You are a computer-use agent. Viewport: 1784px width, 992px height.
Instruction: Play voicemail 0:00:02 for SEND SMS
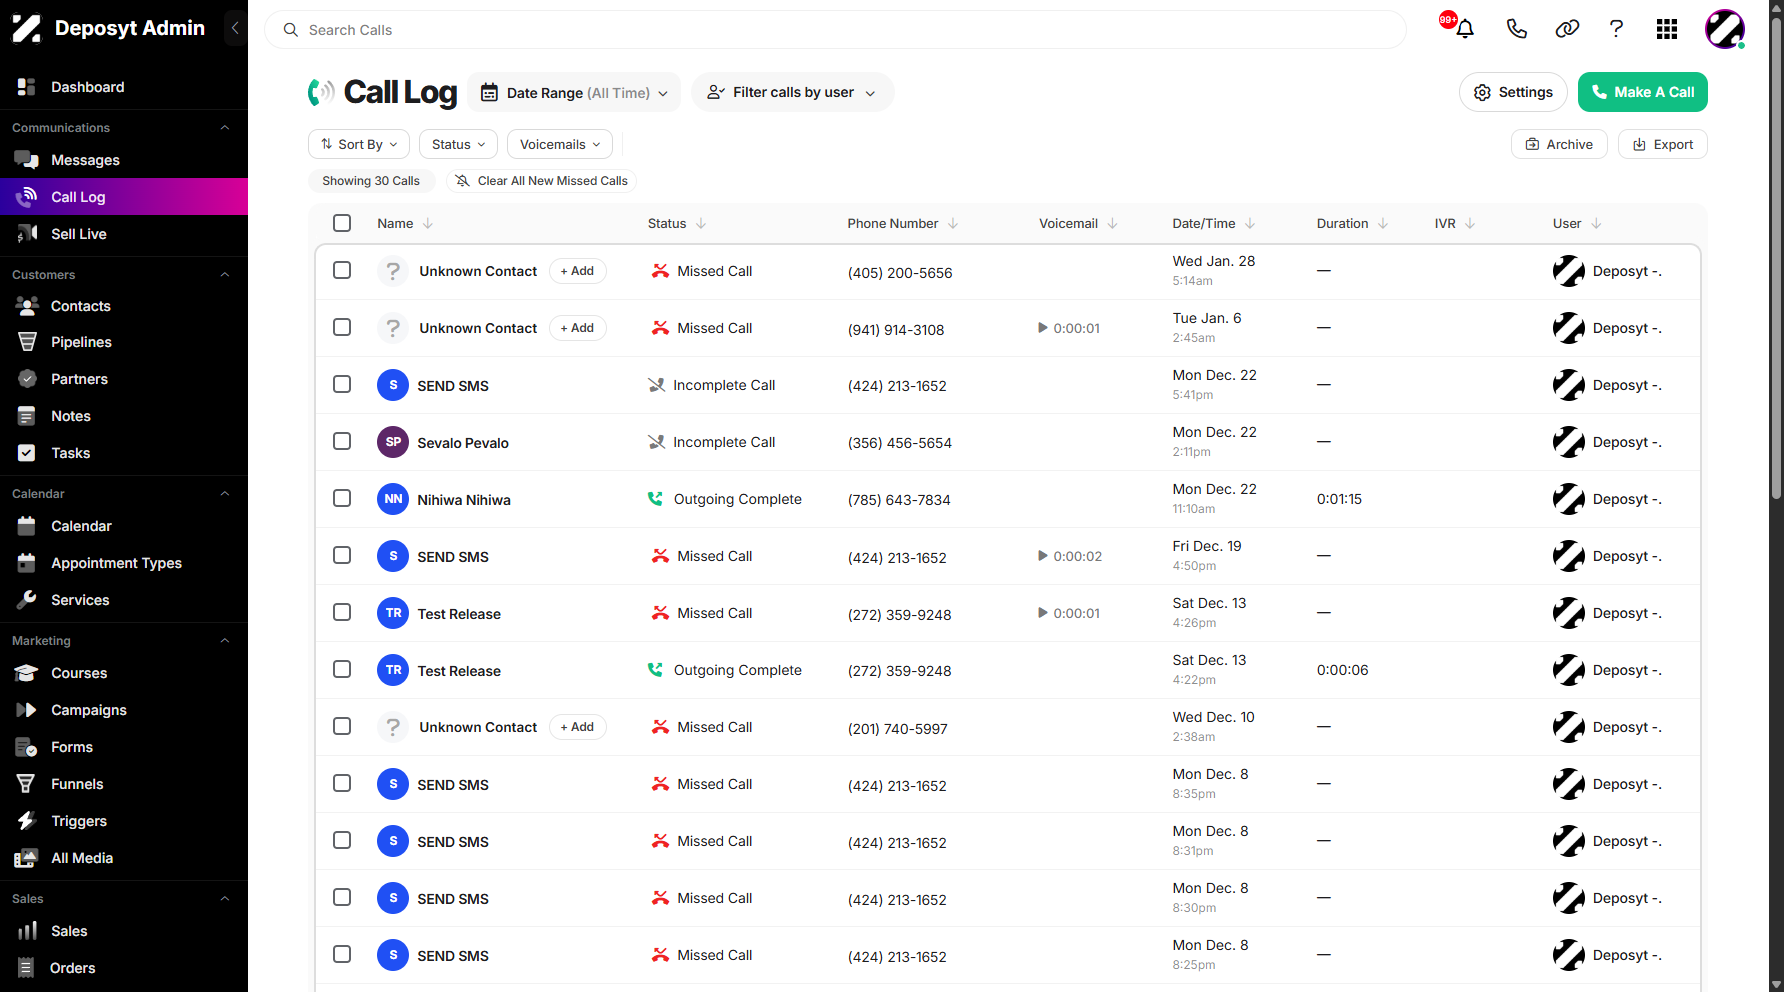pos(1043,556)
